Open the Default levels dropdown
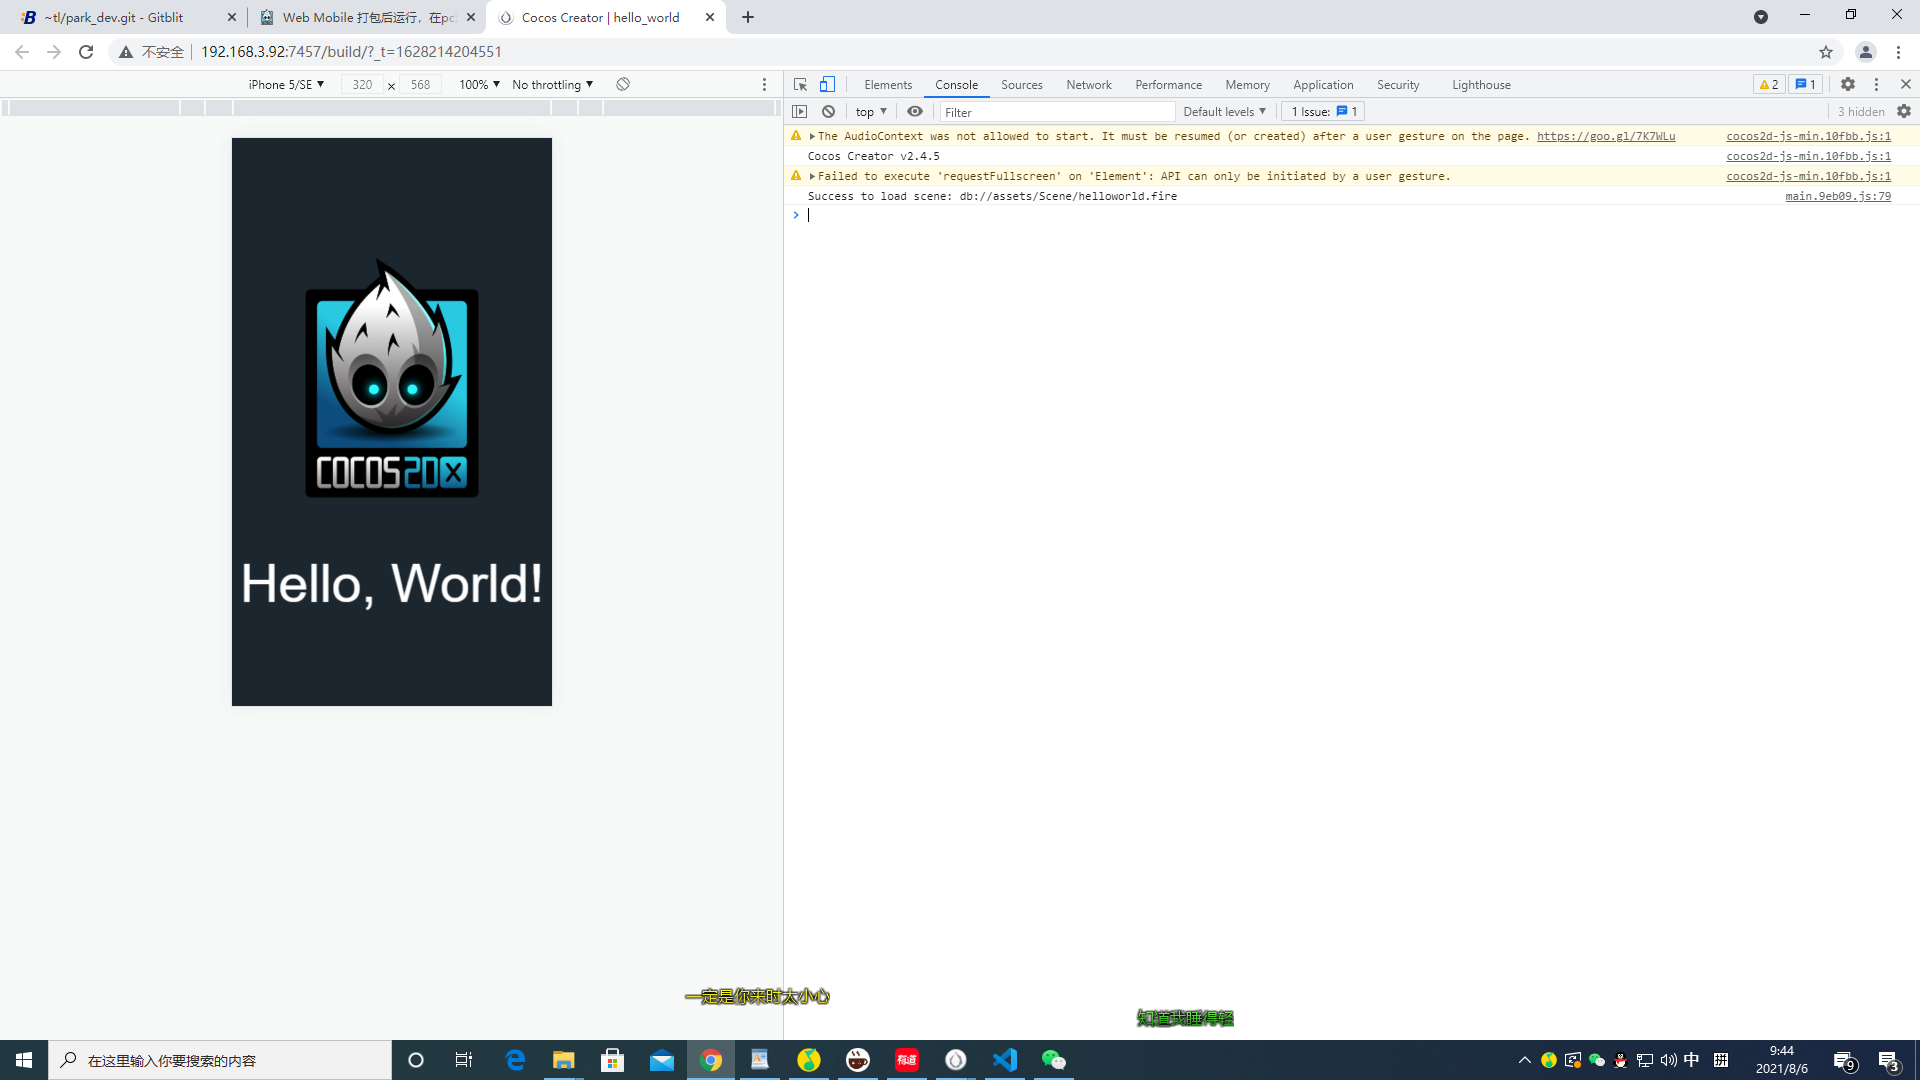1920x1080 pixels. tap(1224, 112)
